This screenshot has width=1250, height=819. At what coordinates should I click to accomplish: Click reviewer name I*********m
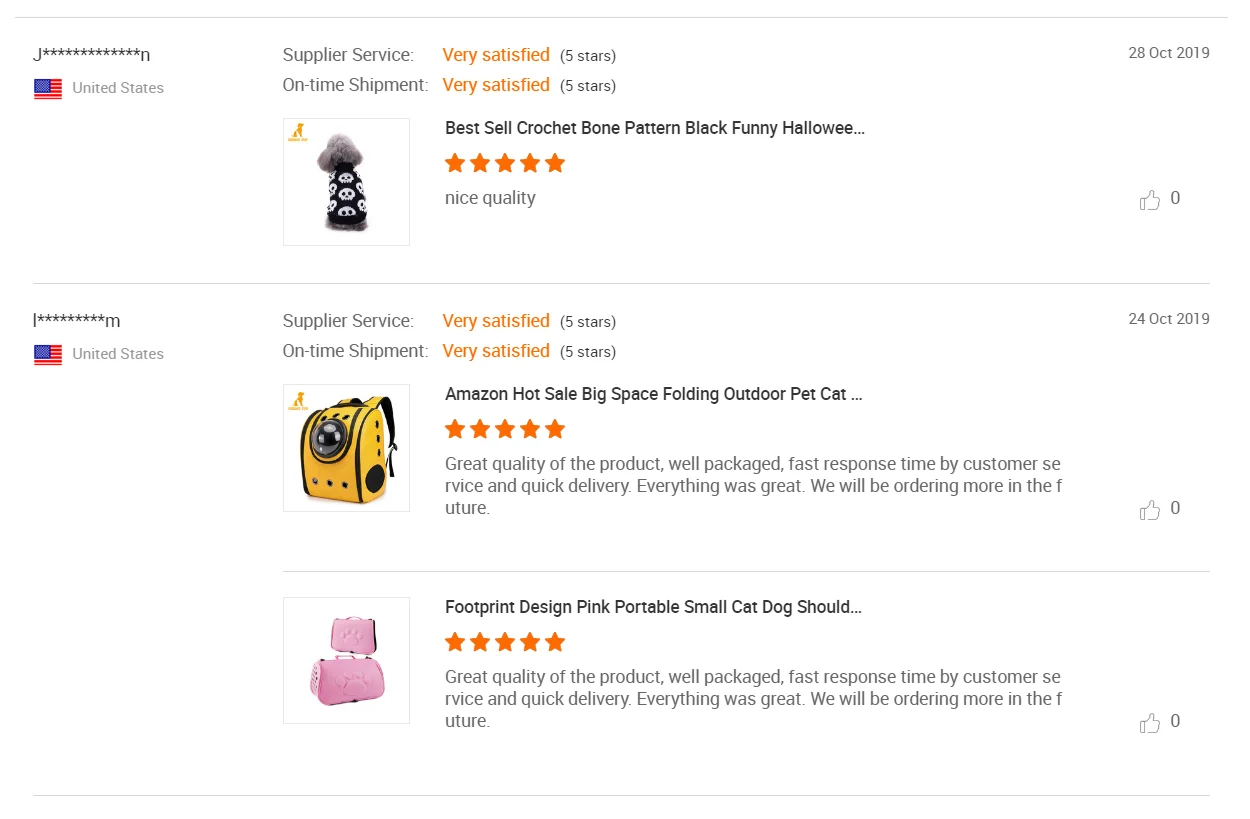76,321
